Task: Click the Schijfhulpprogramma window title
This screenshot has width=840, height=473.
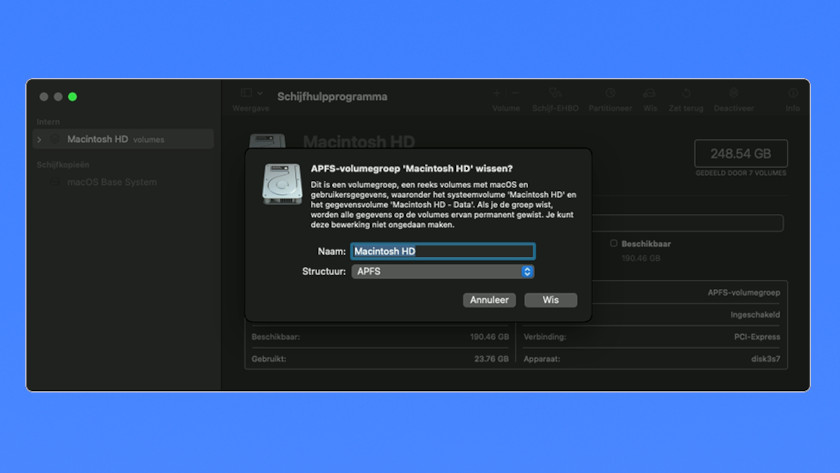Action: coord(332,97)
